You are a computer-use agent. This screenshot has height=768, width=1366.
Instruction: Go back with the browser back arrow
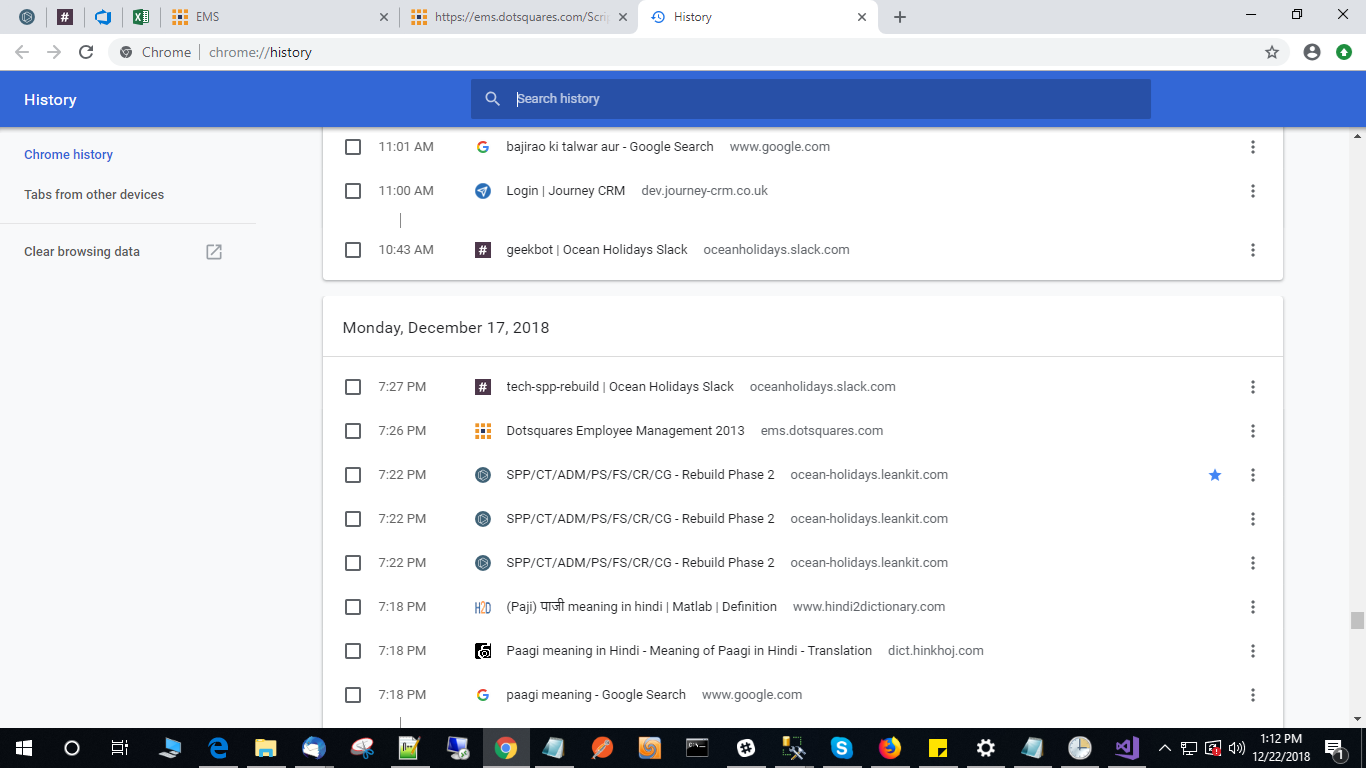click(22, 52)
